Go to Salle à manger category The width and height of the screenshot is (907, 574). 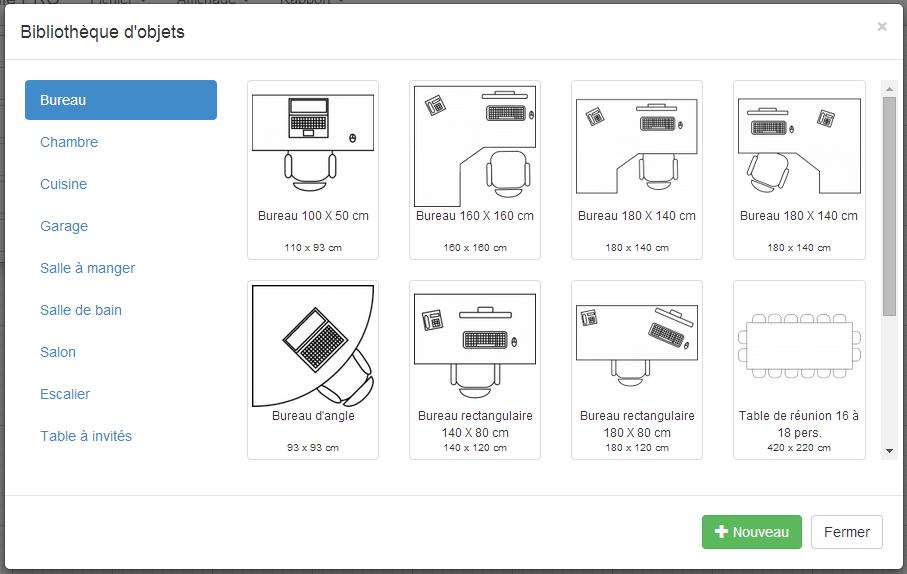[x=88, y=268]
